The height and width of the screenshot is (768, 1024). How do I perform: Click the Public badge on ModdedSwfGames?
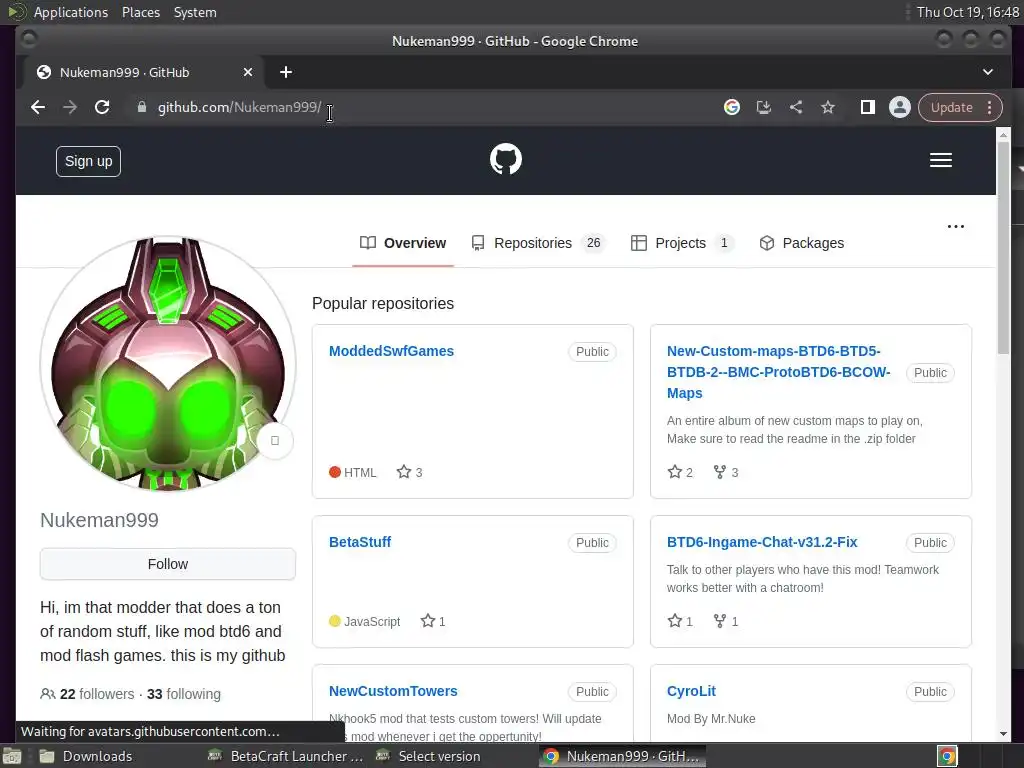(x=592, y=352)
